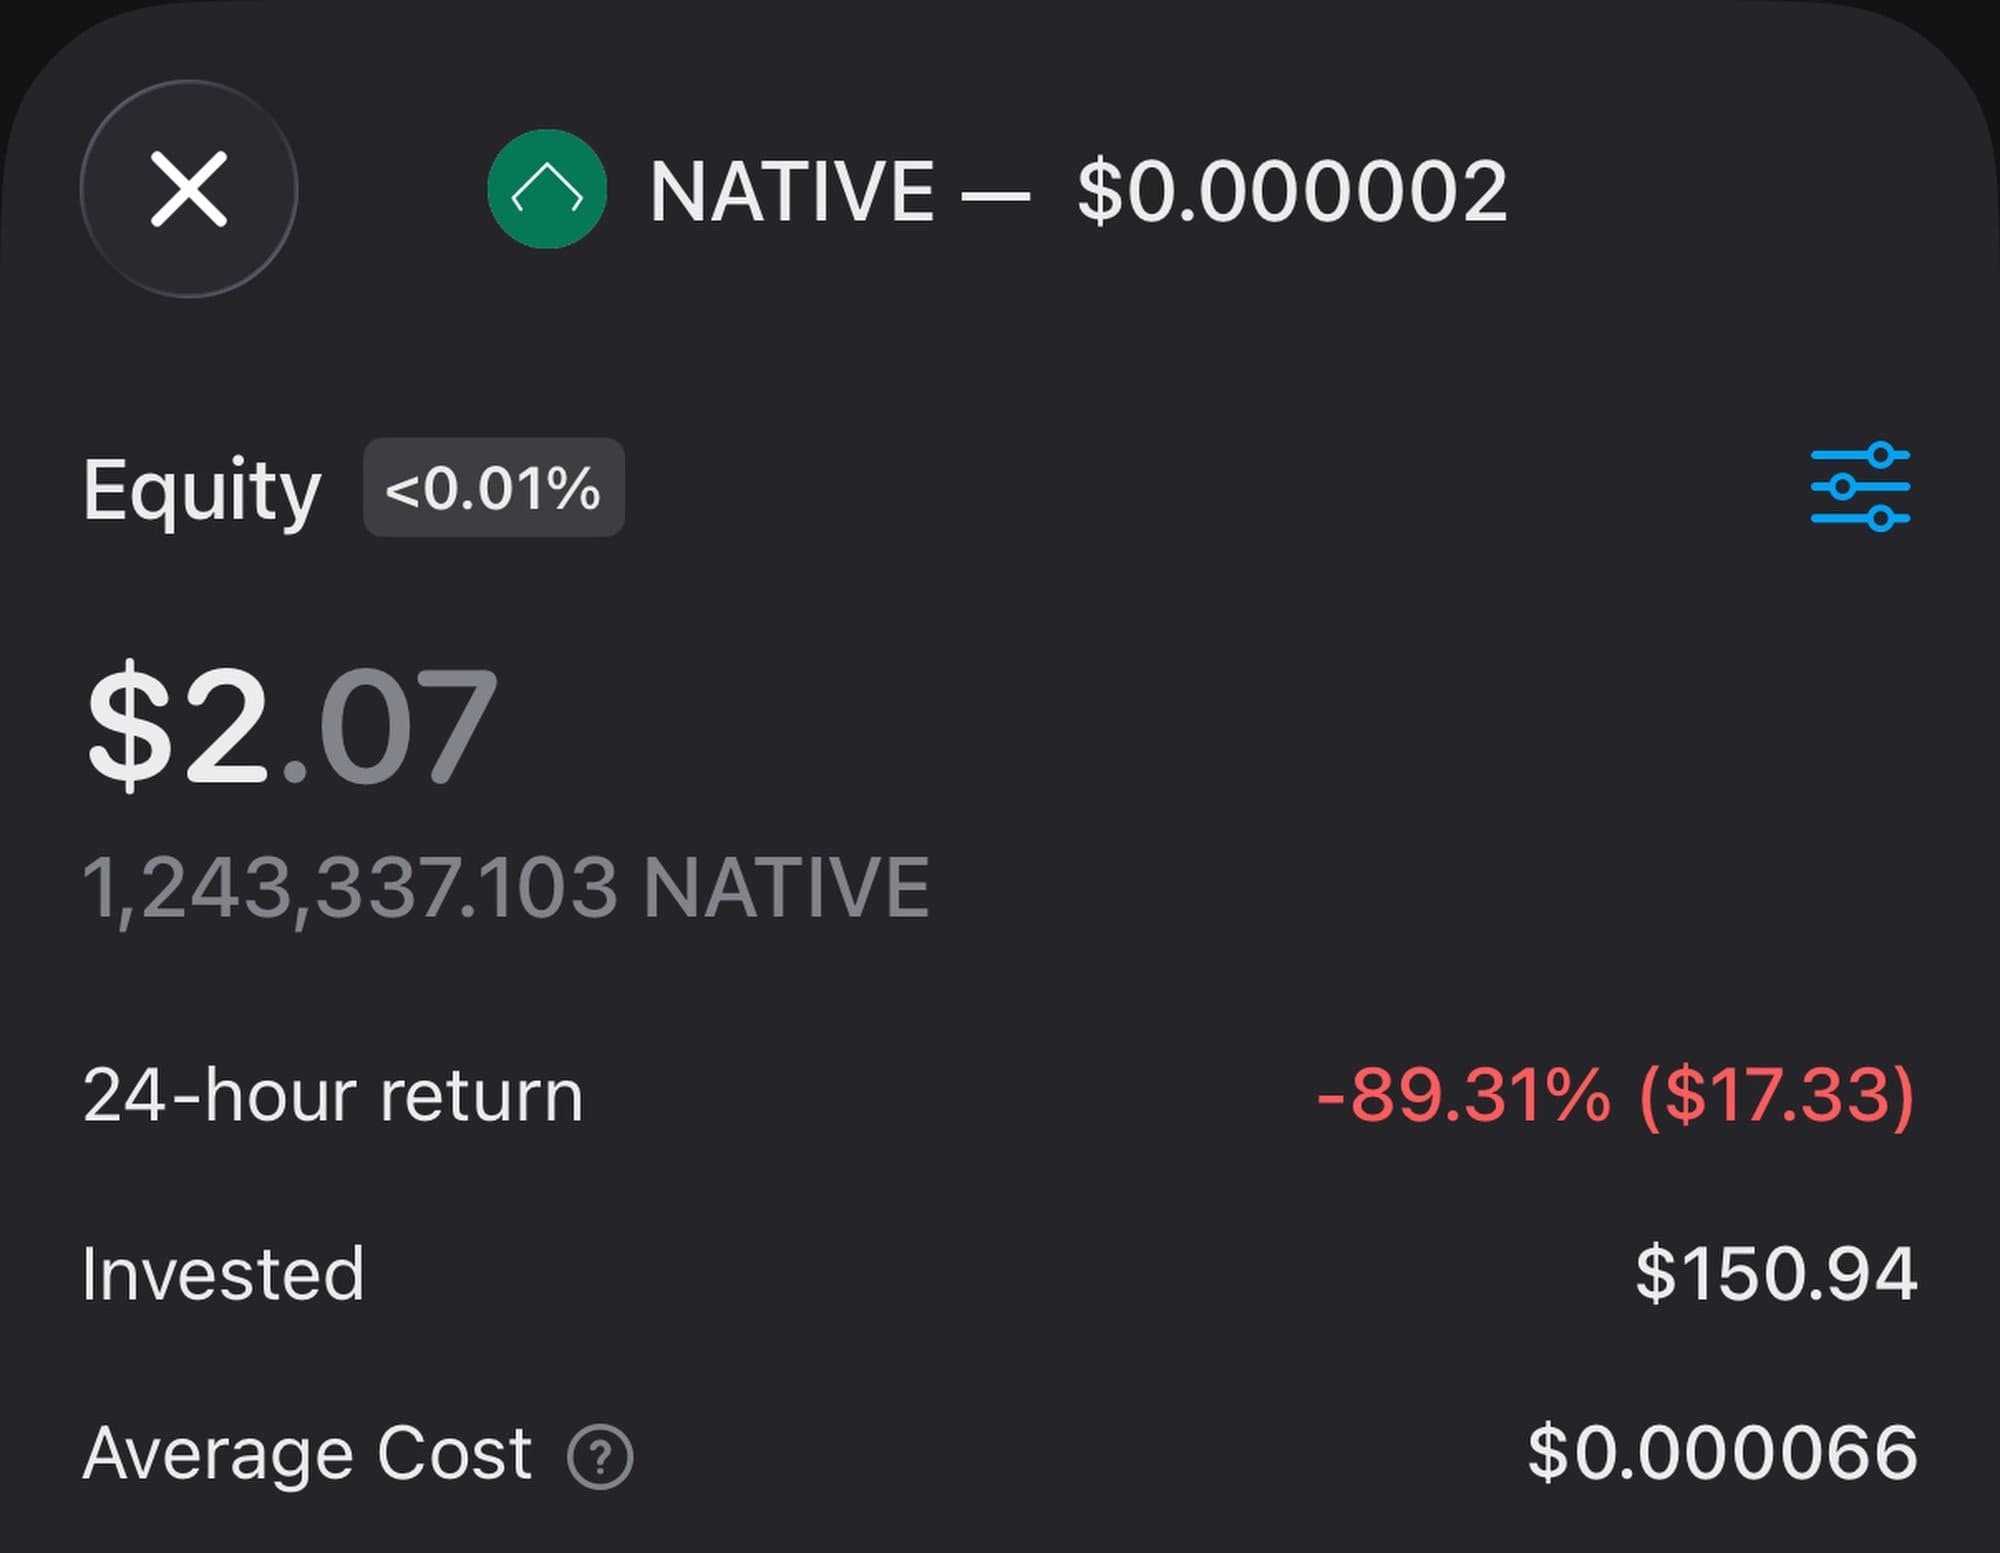Select the 24-hour return label
This screenshot has height=1553, width=2000.
[333, 1095]
